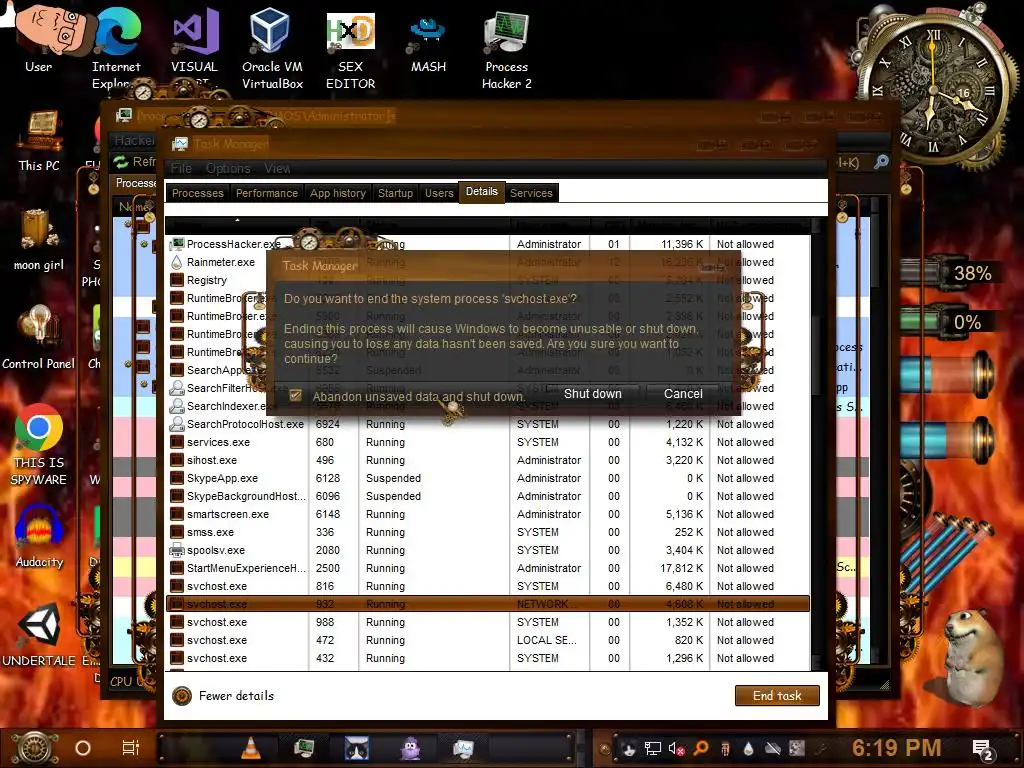1024x768 pixels.
Task: Click the End task button
Action: point(777,696)
